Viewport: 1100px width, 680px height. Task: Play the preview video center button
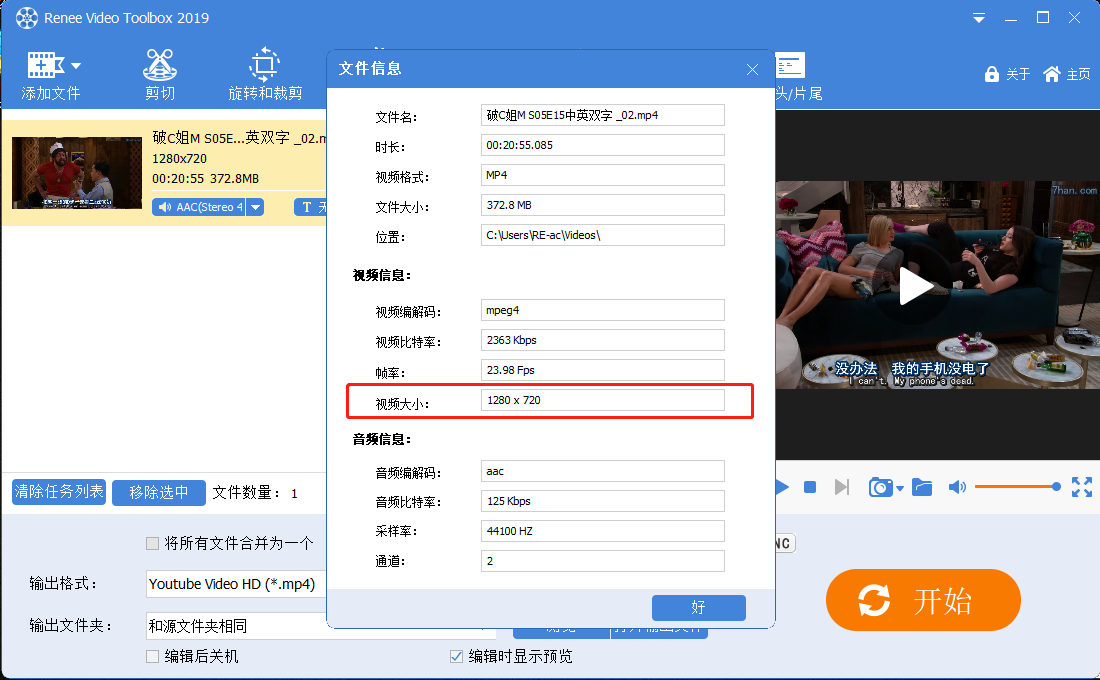point(915,286)
